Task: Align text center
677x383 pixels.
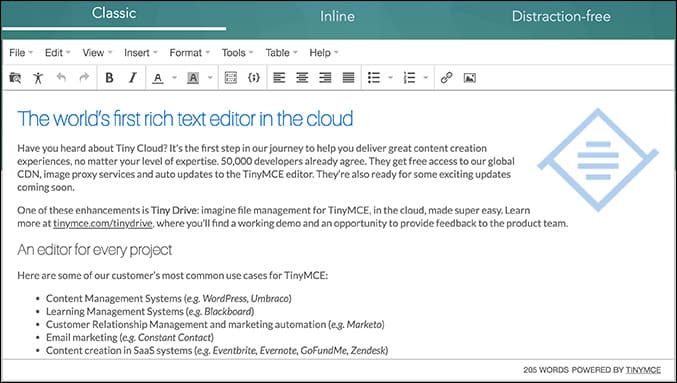Action: [x=302, y=78]
